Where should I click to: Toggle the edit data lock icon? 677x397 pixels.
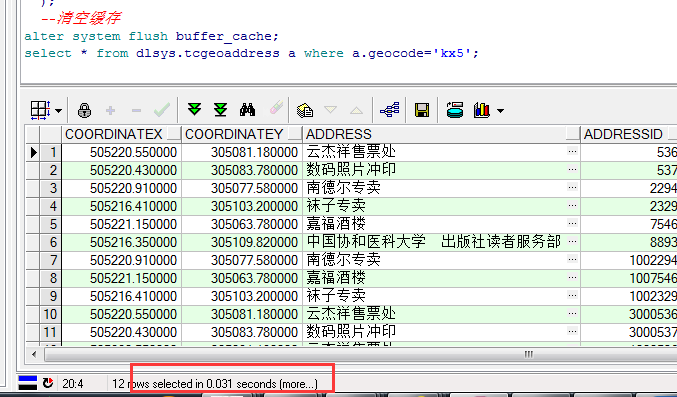point(84,111)
